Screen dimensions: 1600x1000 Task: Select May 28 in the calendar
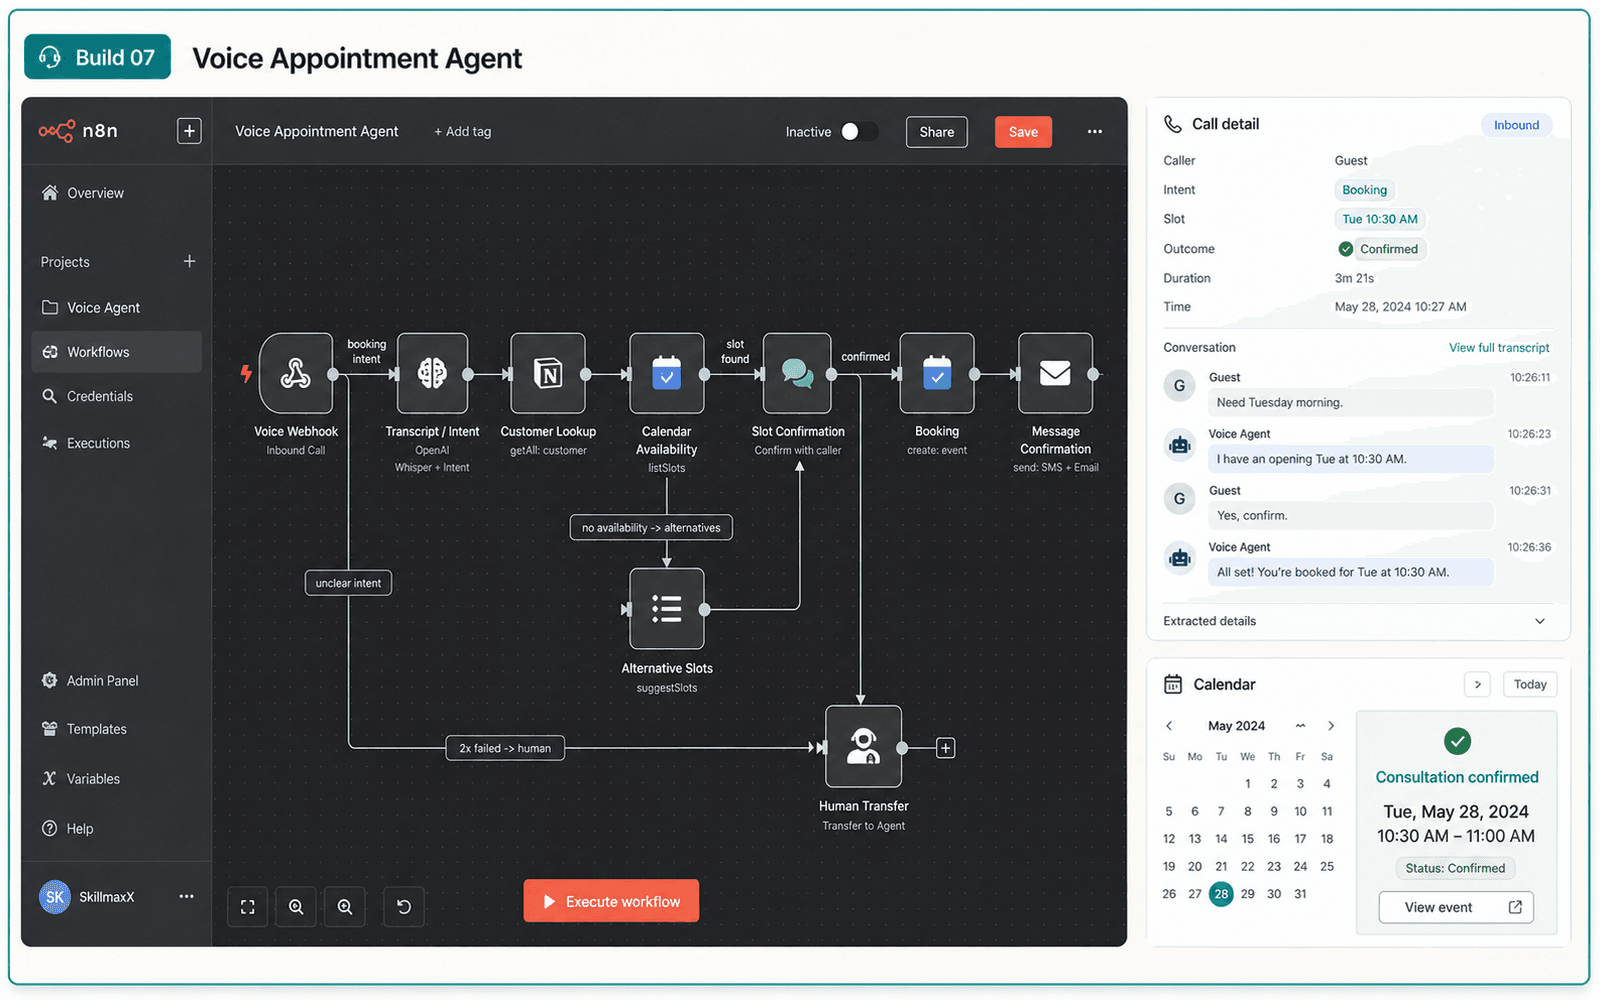pos(1221,894)
